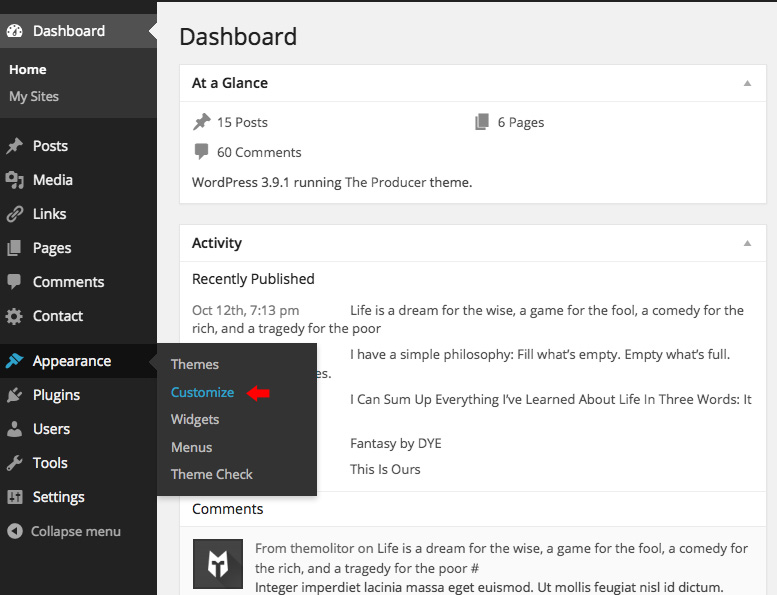Click the Posts pushpin icon in sidebar

click(14, 146)
